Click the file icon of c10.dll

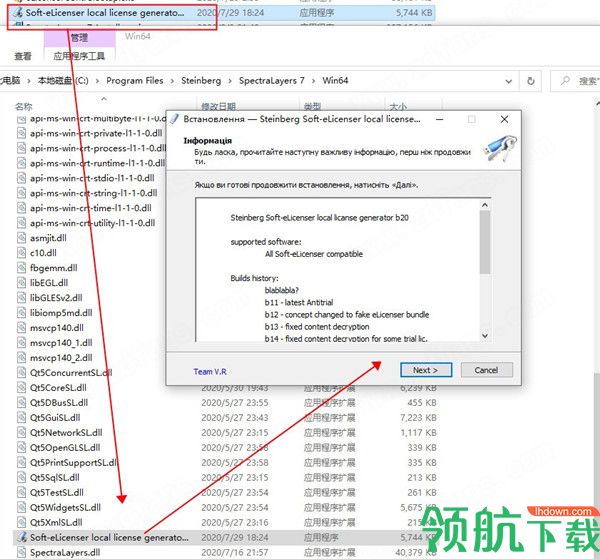[x=21, y=253]
